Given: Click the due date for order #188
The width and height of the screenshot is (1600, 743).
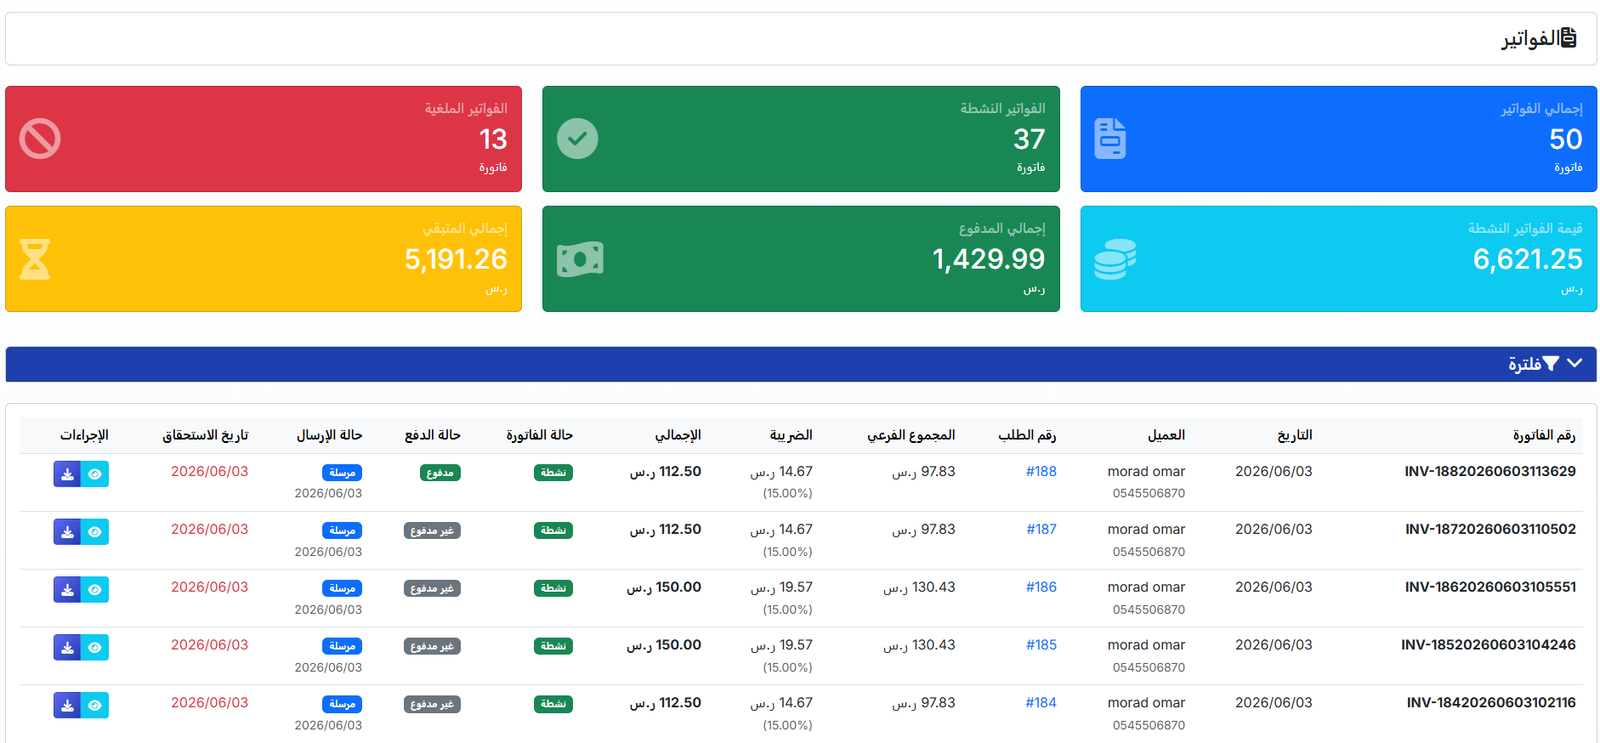Looking at the screenshot, I should click(x=209, y=471).
